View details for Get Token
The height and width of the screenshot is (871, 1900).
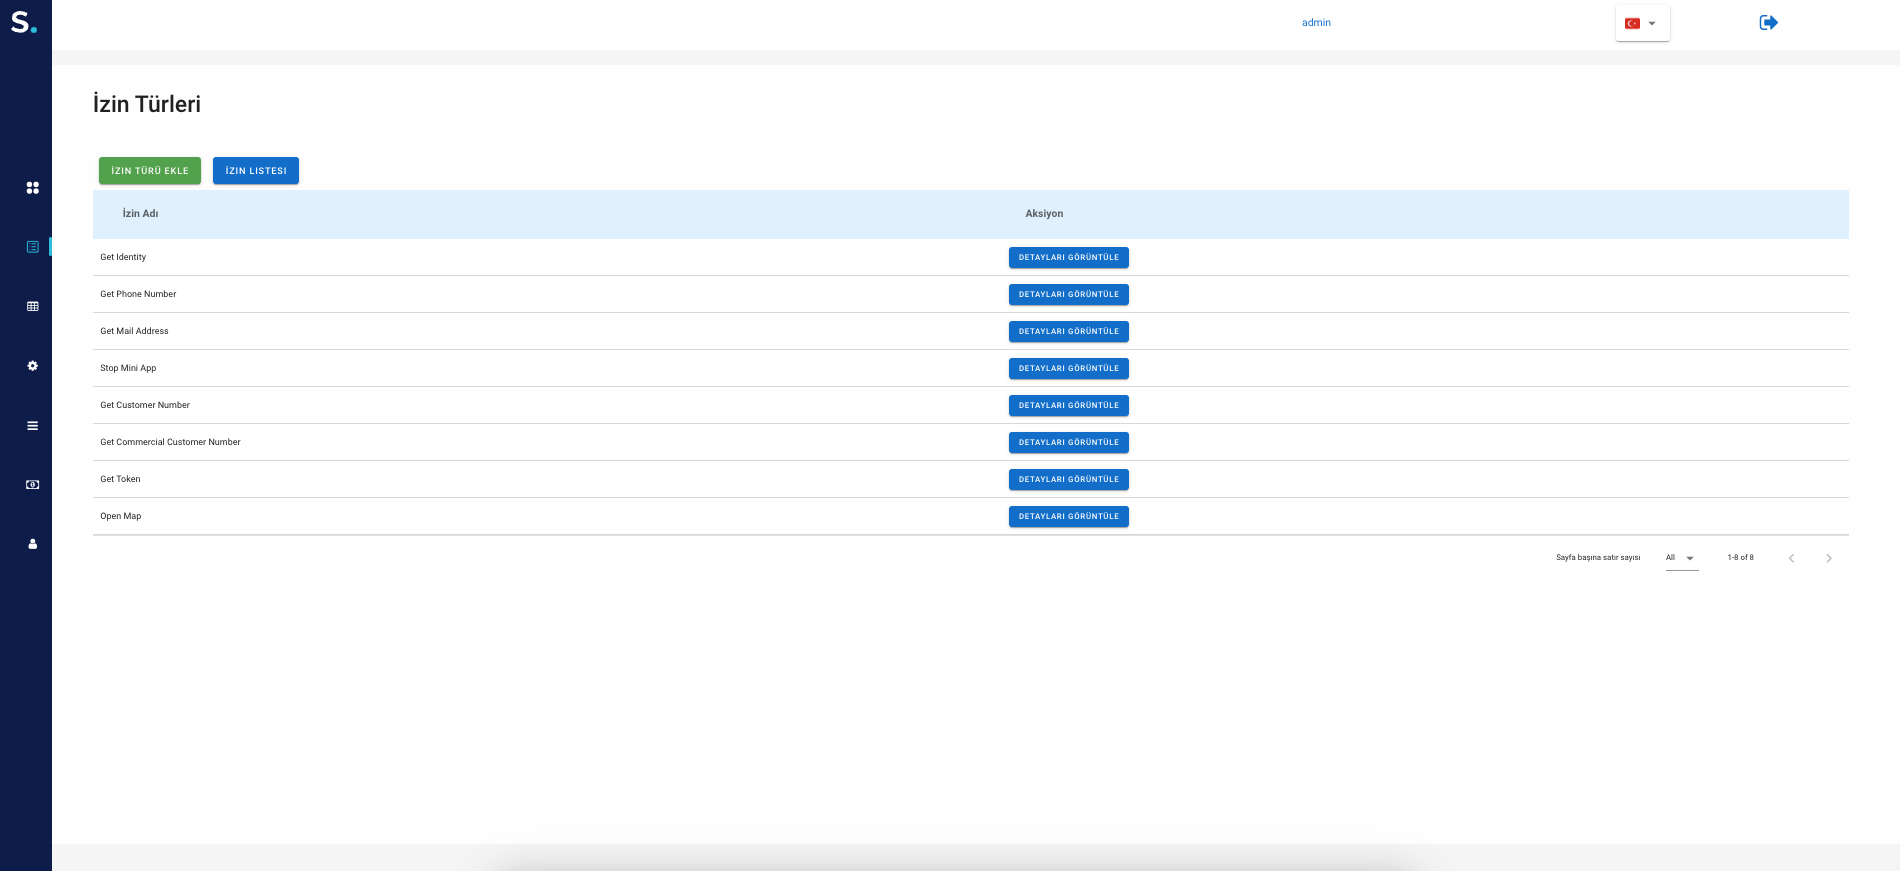click(x=1068, y=480)
